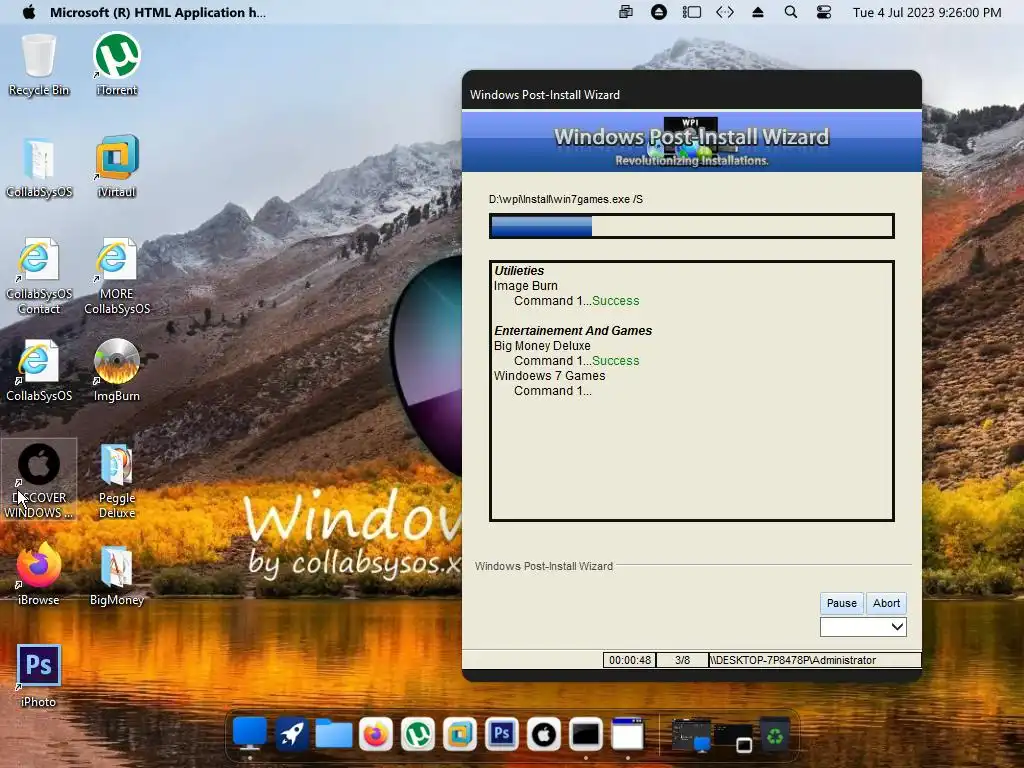
Task: Open the Microsoft (R) HTML Application menu
Action: (157, 12)
